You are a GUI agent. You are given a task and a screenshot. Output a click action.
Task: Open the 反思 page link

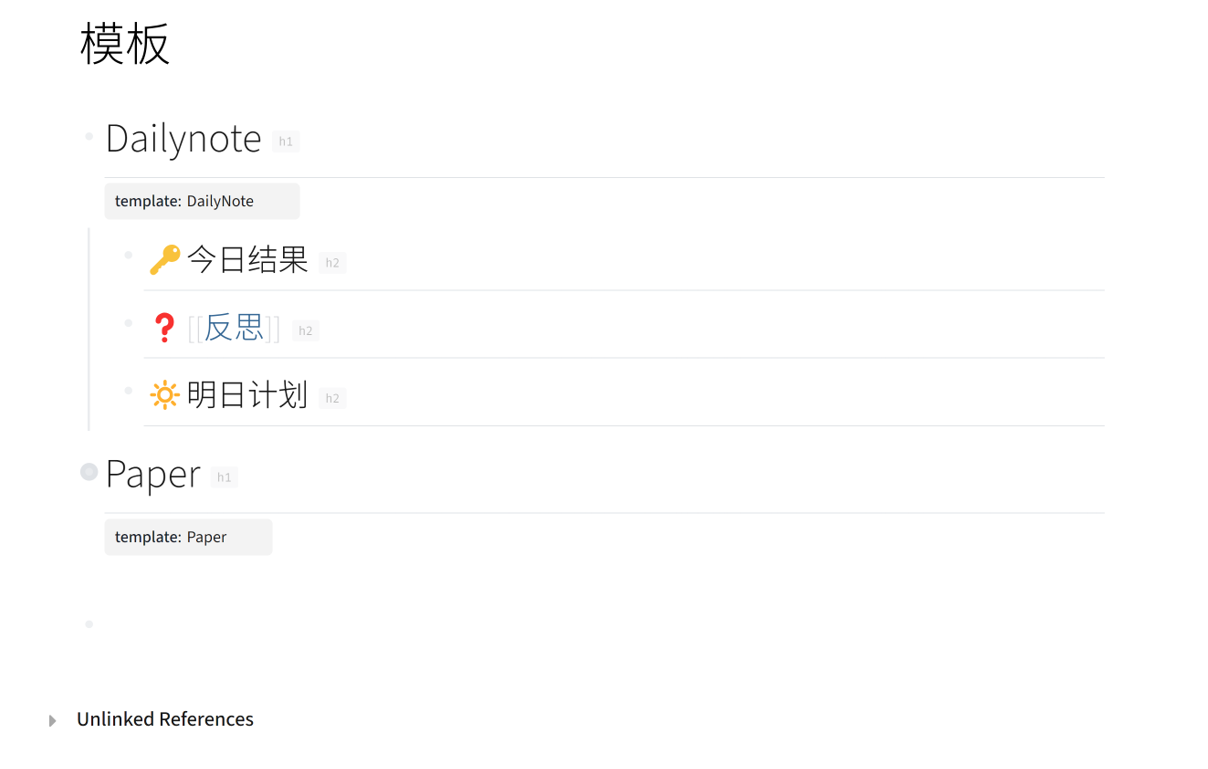[234, 328]
